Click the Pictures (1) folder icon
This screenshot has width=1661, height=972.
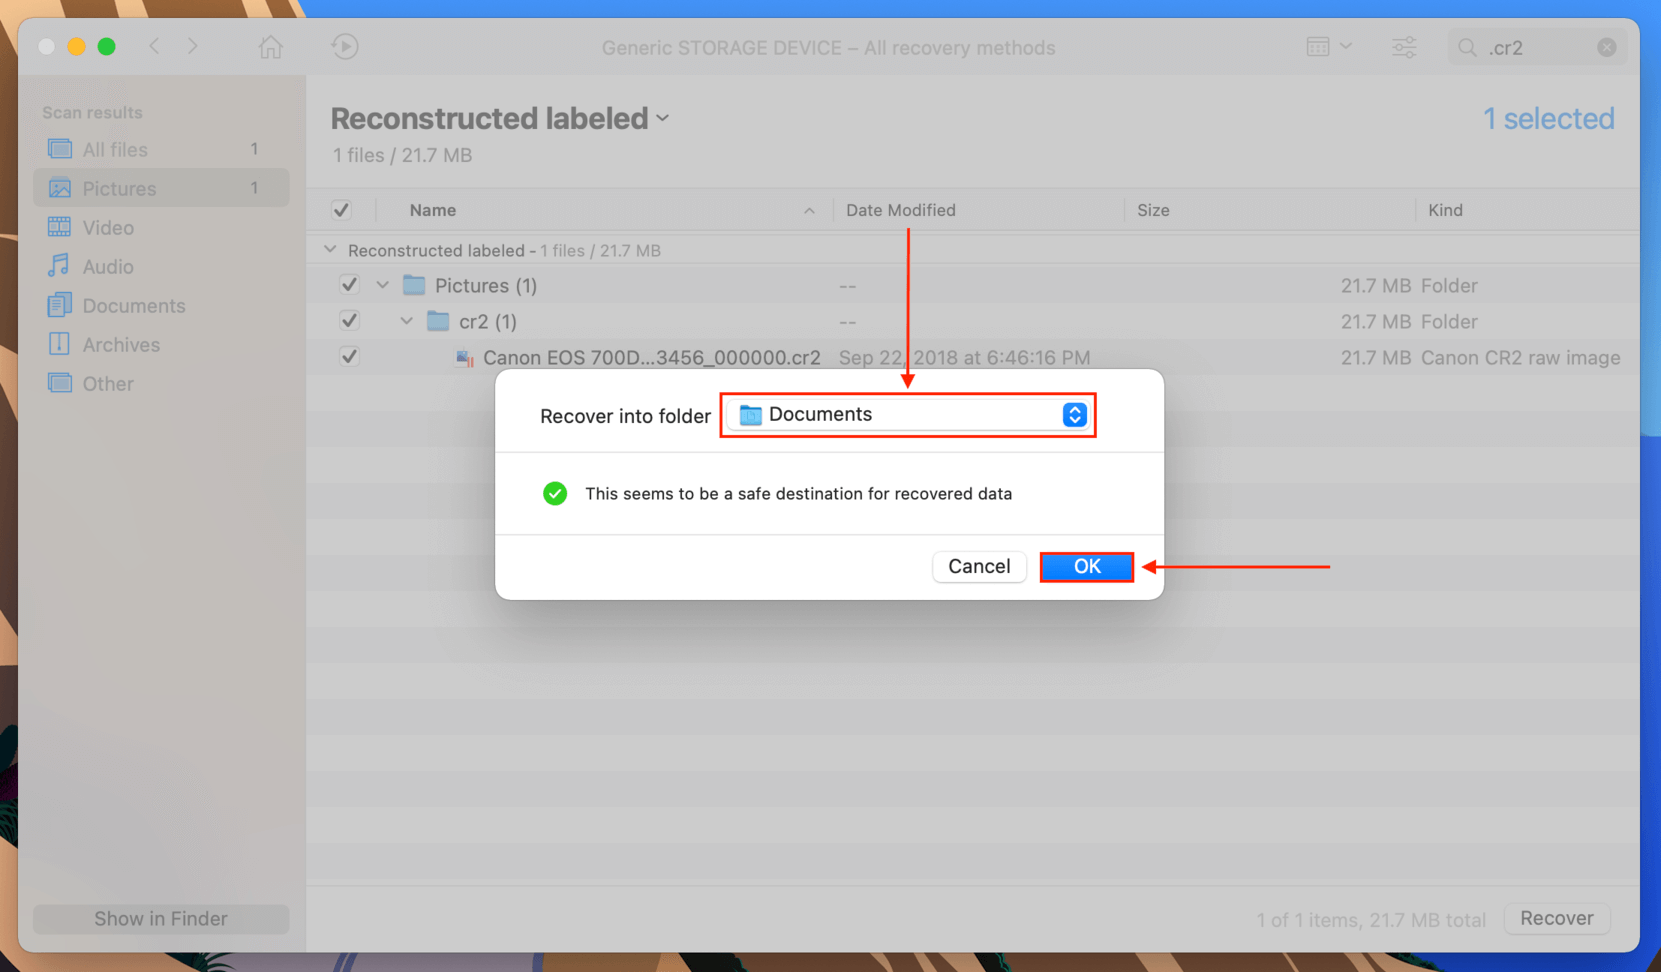pos(414,285)
